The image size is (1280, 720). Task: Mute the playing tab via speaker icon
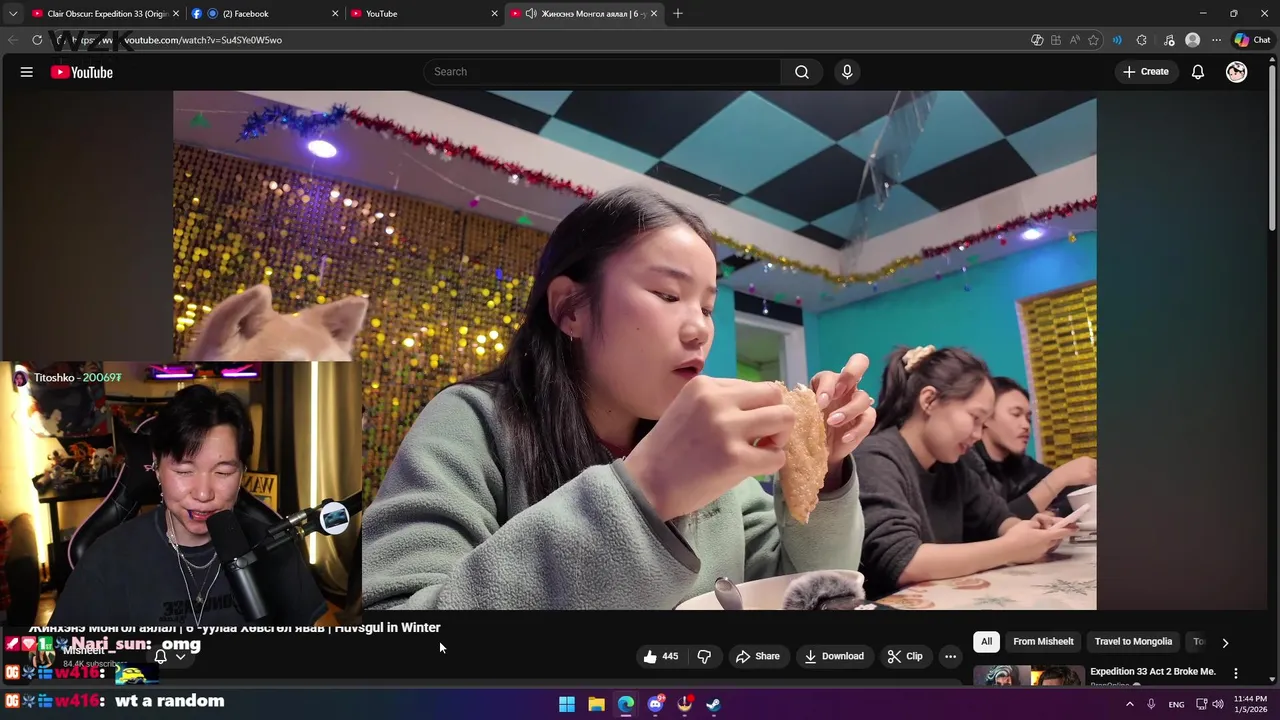(x=531, y=13)
